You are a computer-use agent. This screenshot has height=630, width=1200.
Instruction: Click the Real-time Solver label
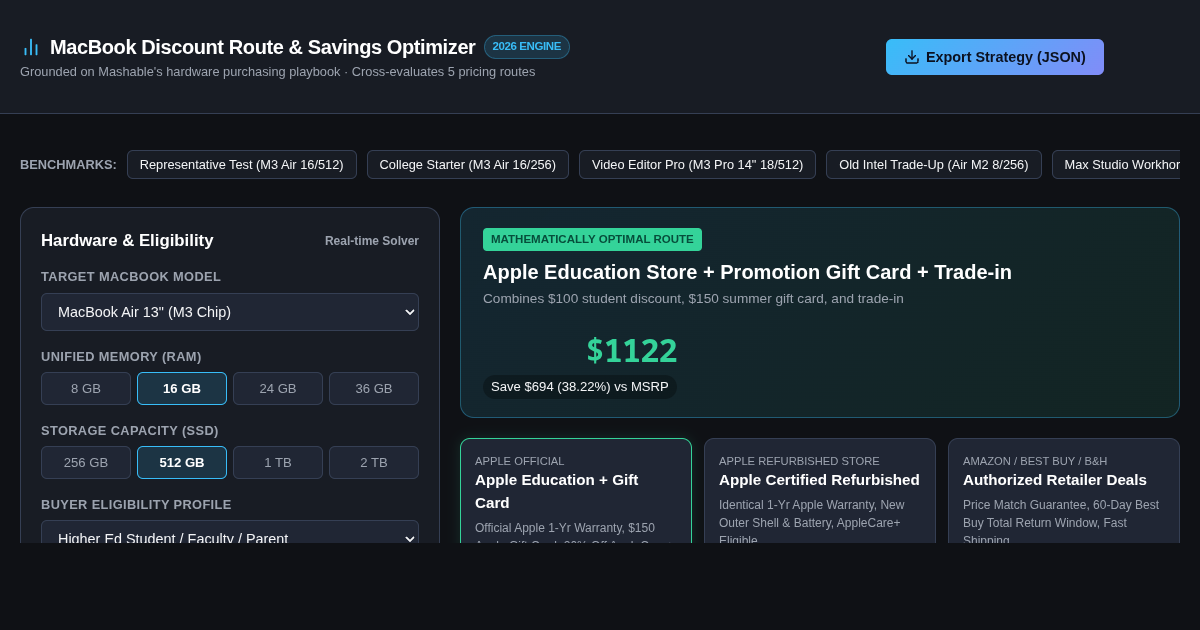coord(372,241)
